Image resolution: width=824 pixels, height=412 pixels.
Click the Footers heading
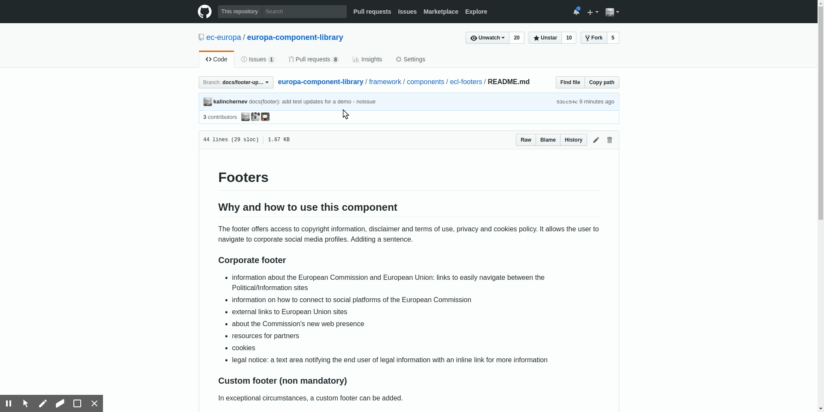pos(243,178)
